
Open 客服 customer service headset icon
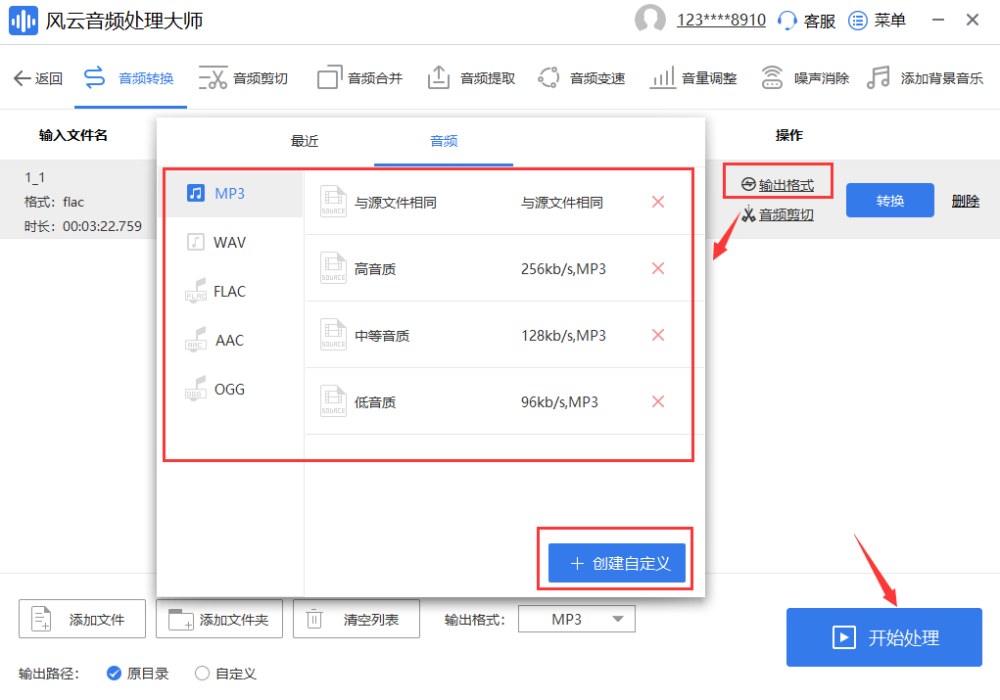click(x=787, y=20)
